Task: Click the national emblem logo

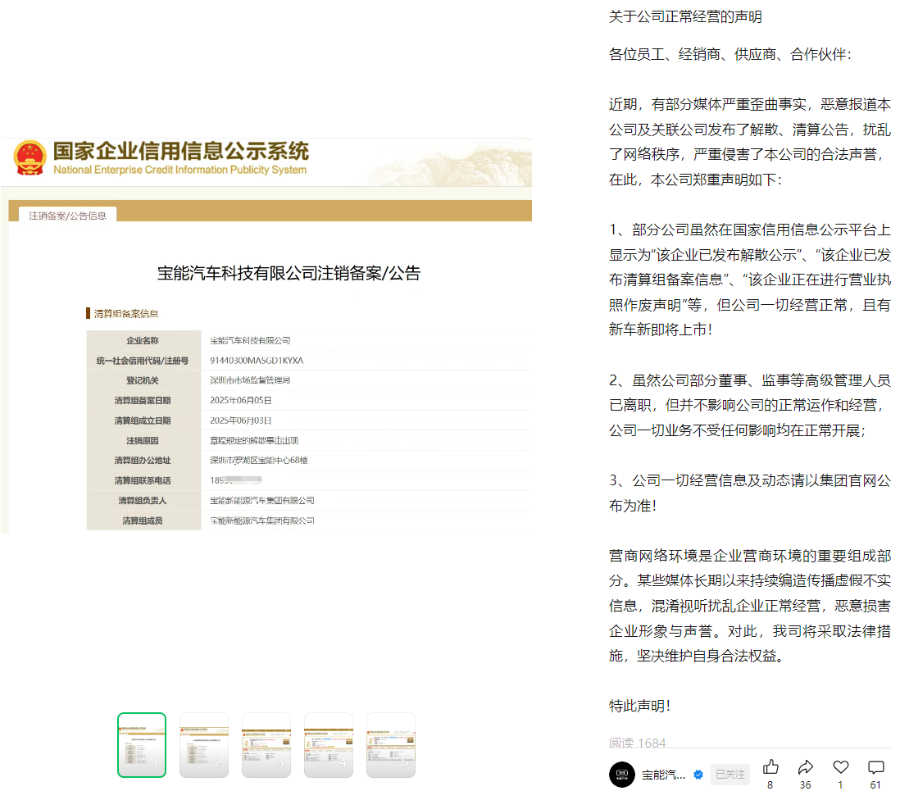Action: 30,157
